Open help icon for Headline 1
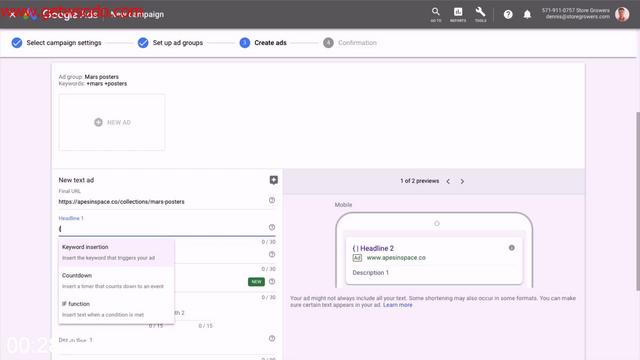Screen dimensions: 640x360 pyautogui.click(x=272, y=227)
